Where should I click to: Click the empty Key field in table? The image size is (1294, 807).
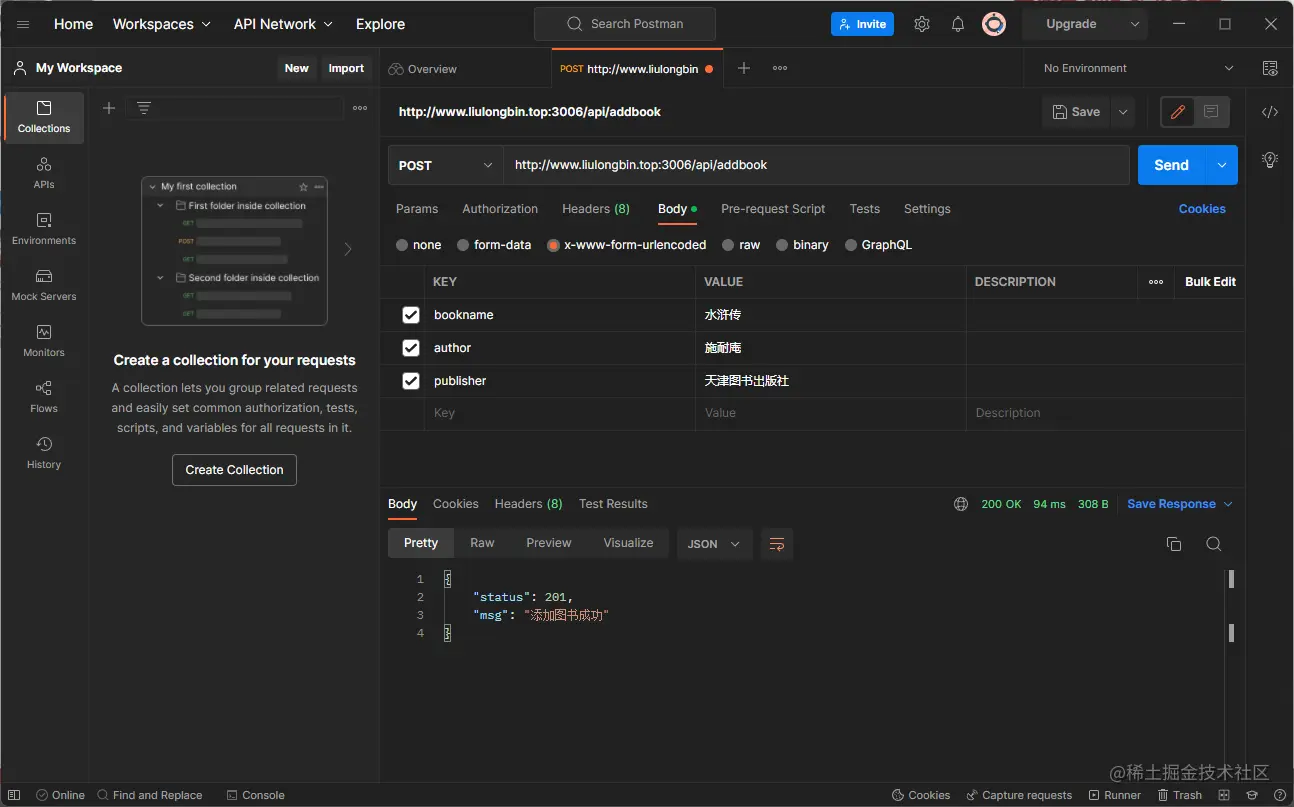click(560, 413)
